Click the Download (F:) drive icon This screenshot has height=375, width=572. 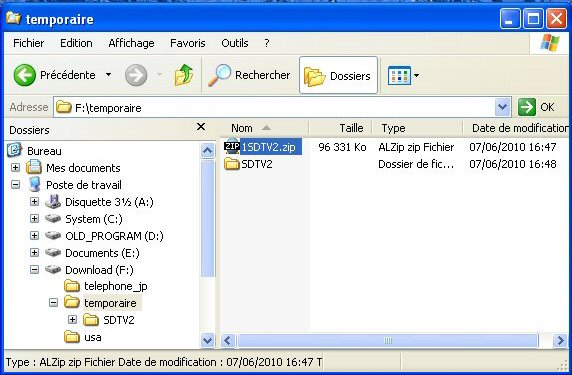[x=53, y=270]
